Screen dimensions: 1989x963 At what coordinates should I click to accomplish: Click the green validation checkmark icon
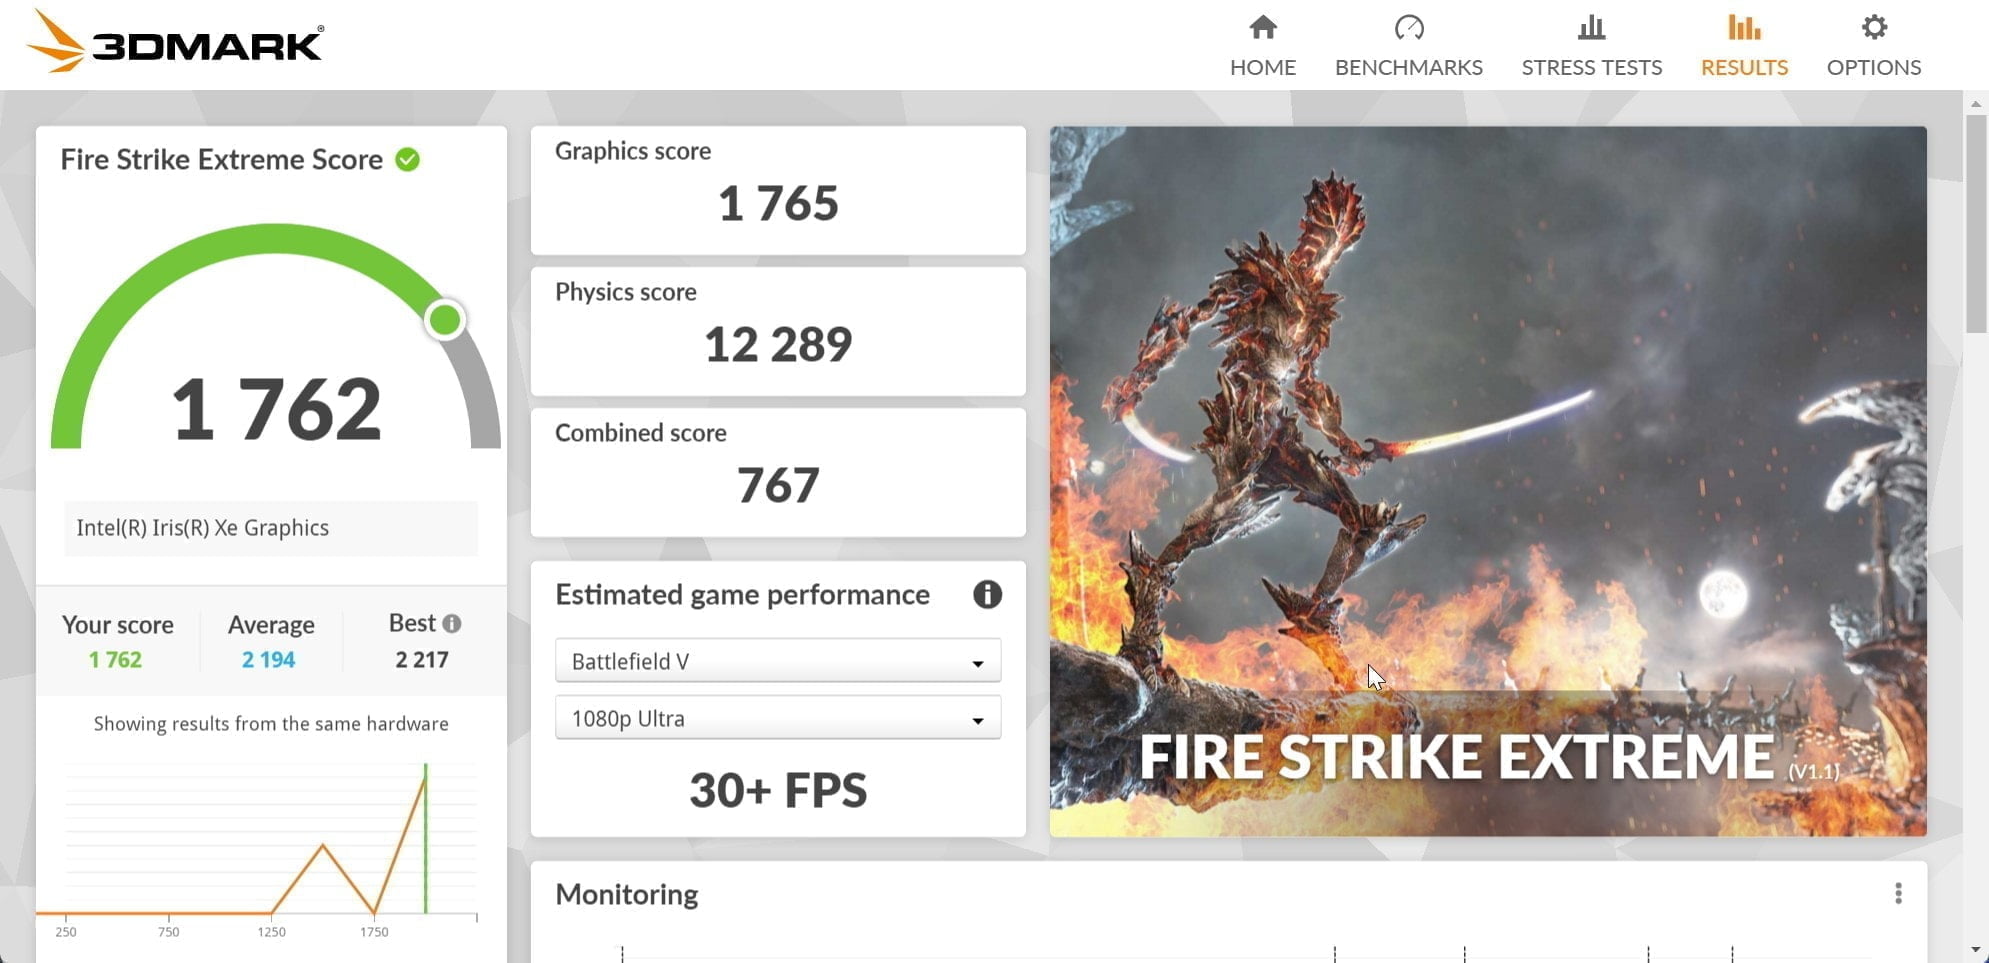click(408, 160)
